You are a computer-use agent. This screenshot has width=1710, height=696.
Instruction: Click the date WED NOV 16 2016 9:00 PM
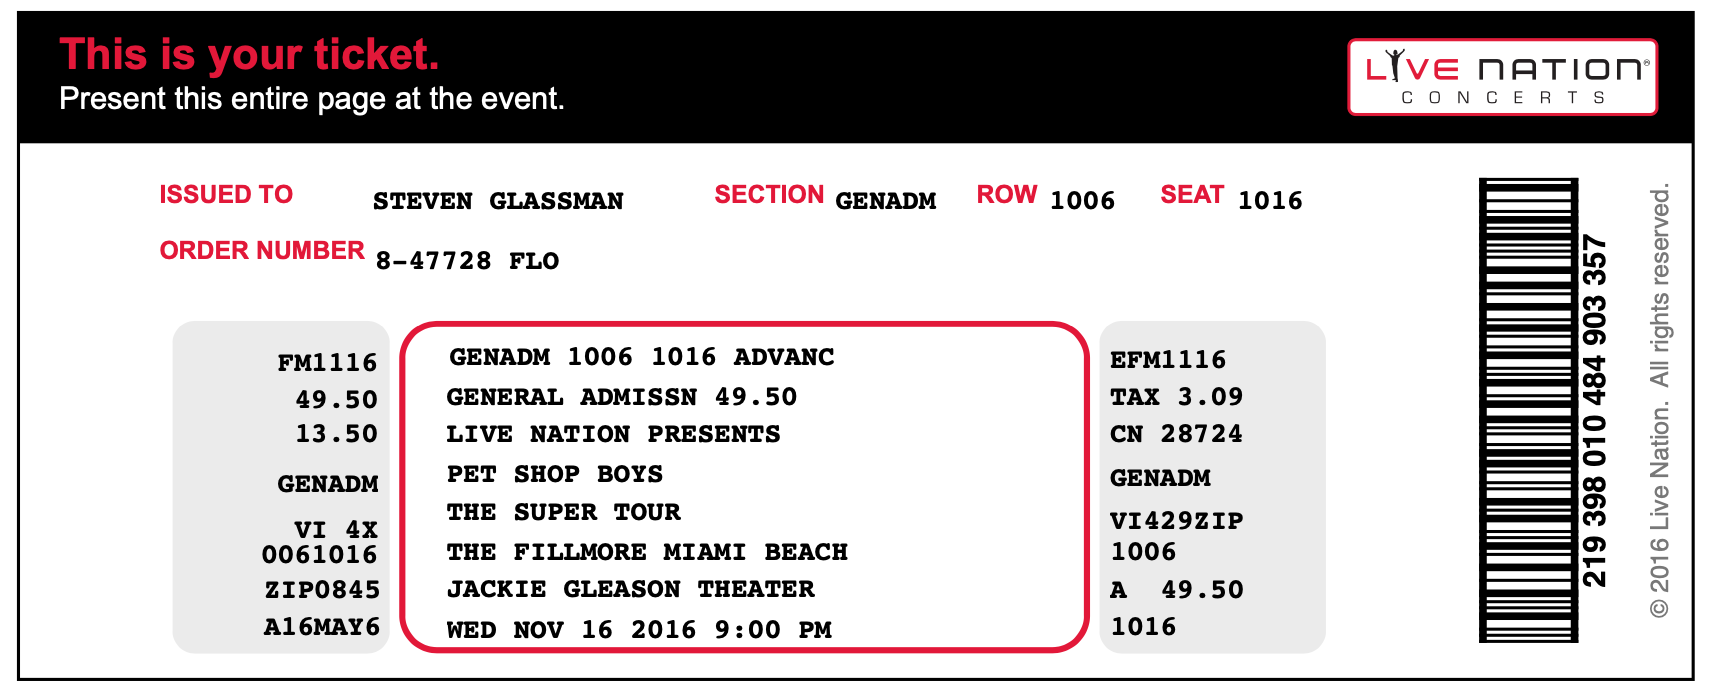639,630
